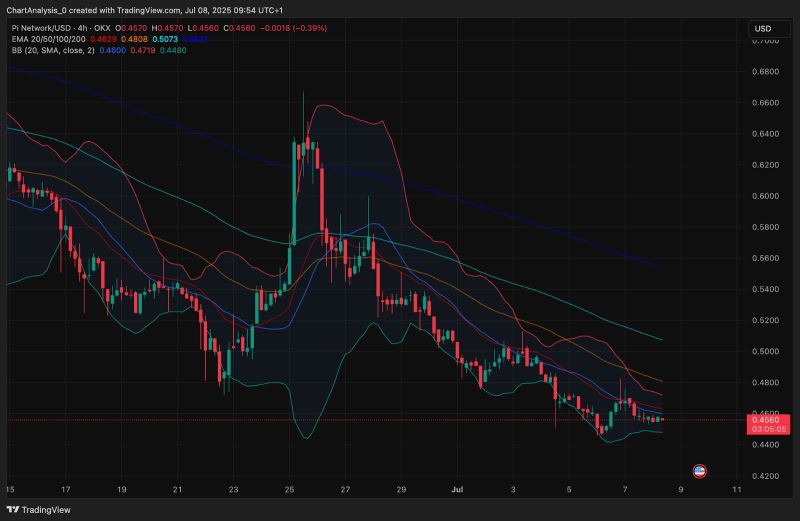Click the Jul label on time axis
The image size is (800, 521).
click(x=456, y=490)
